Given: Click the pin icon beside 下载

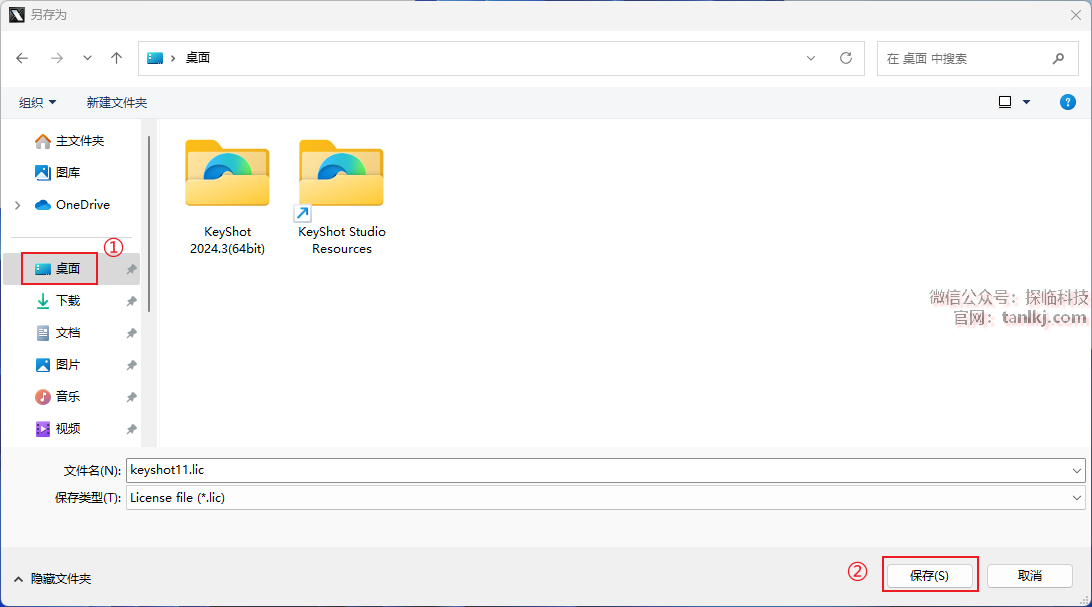Looking at the screenshot, I should tap(131, 301).
